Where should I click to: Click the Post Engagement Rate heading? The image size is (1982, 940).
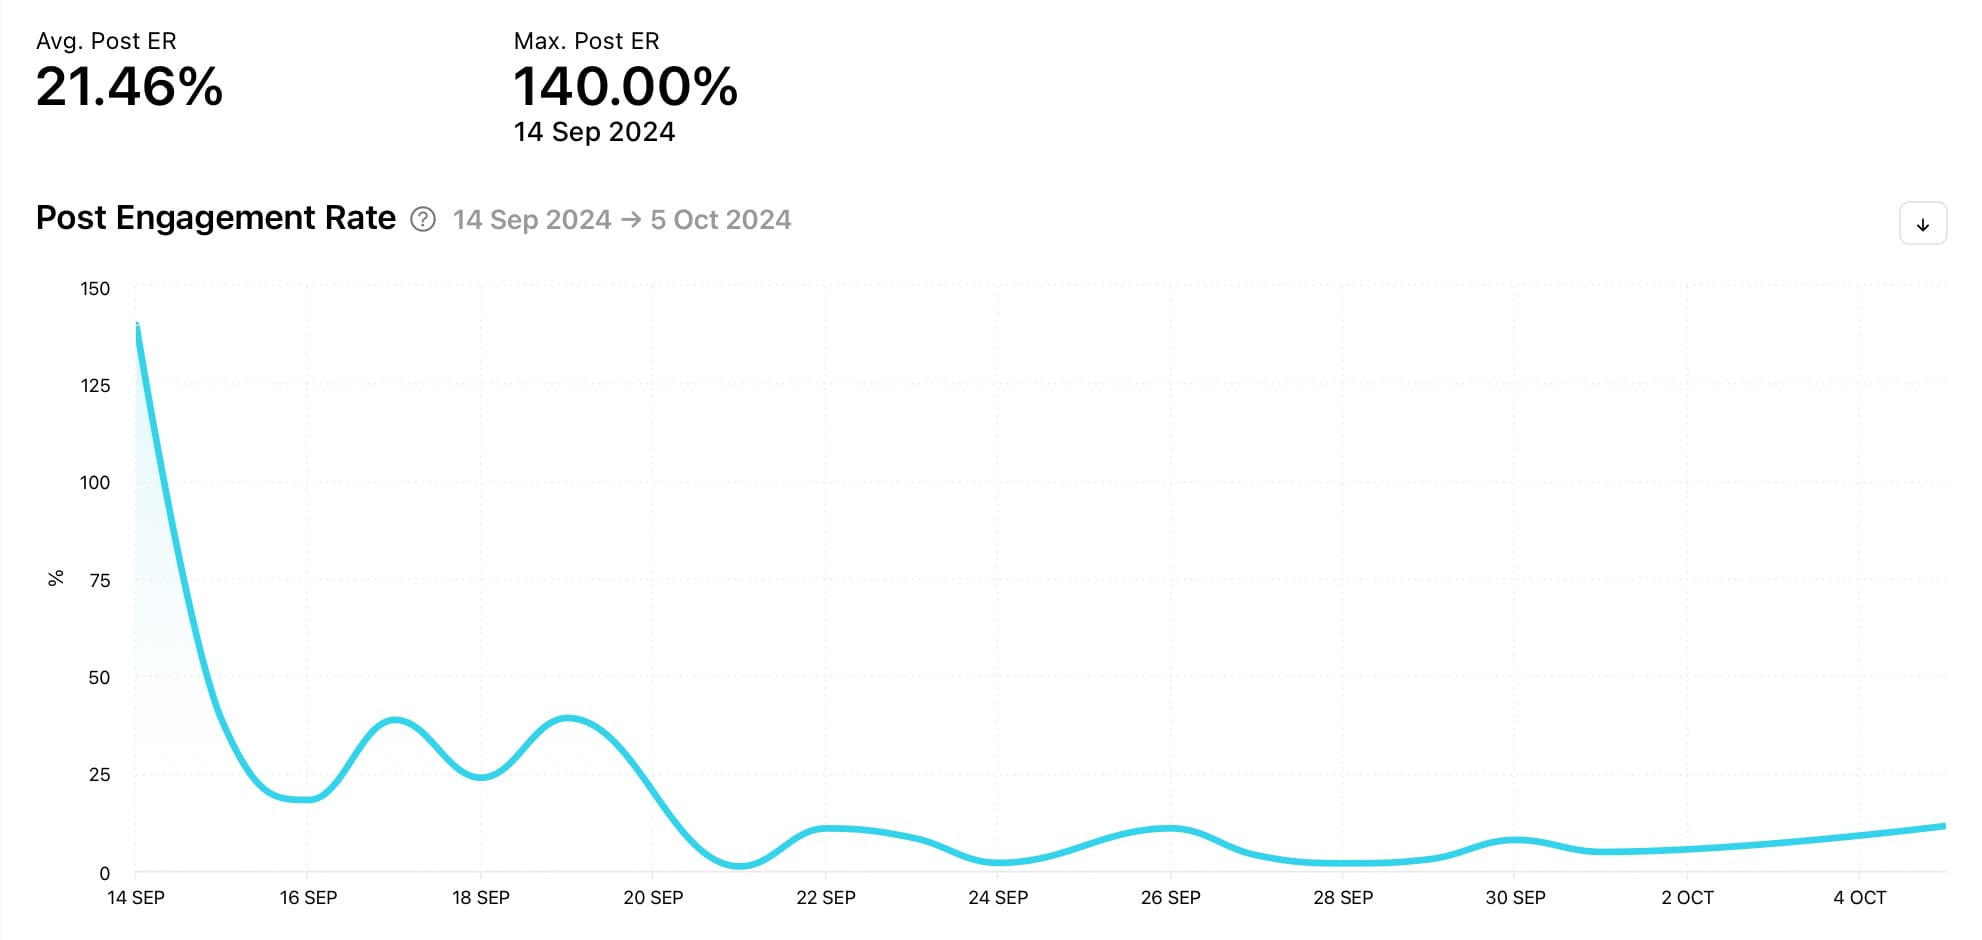215,217
